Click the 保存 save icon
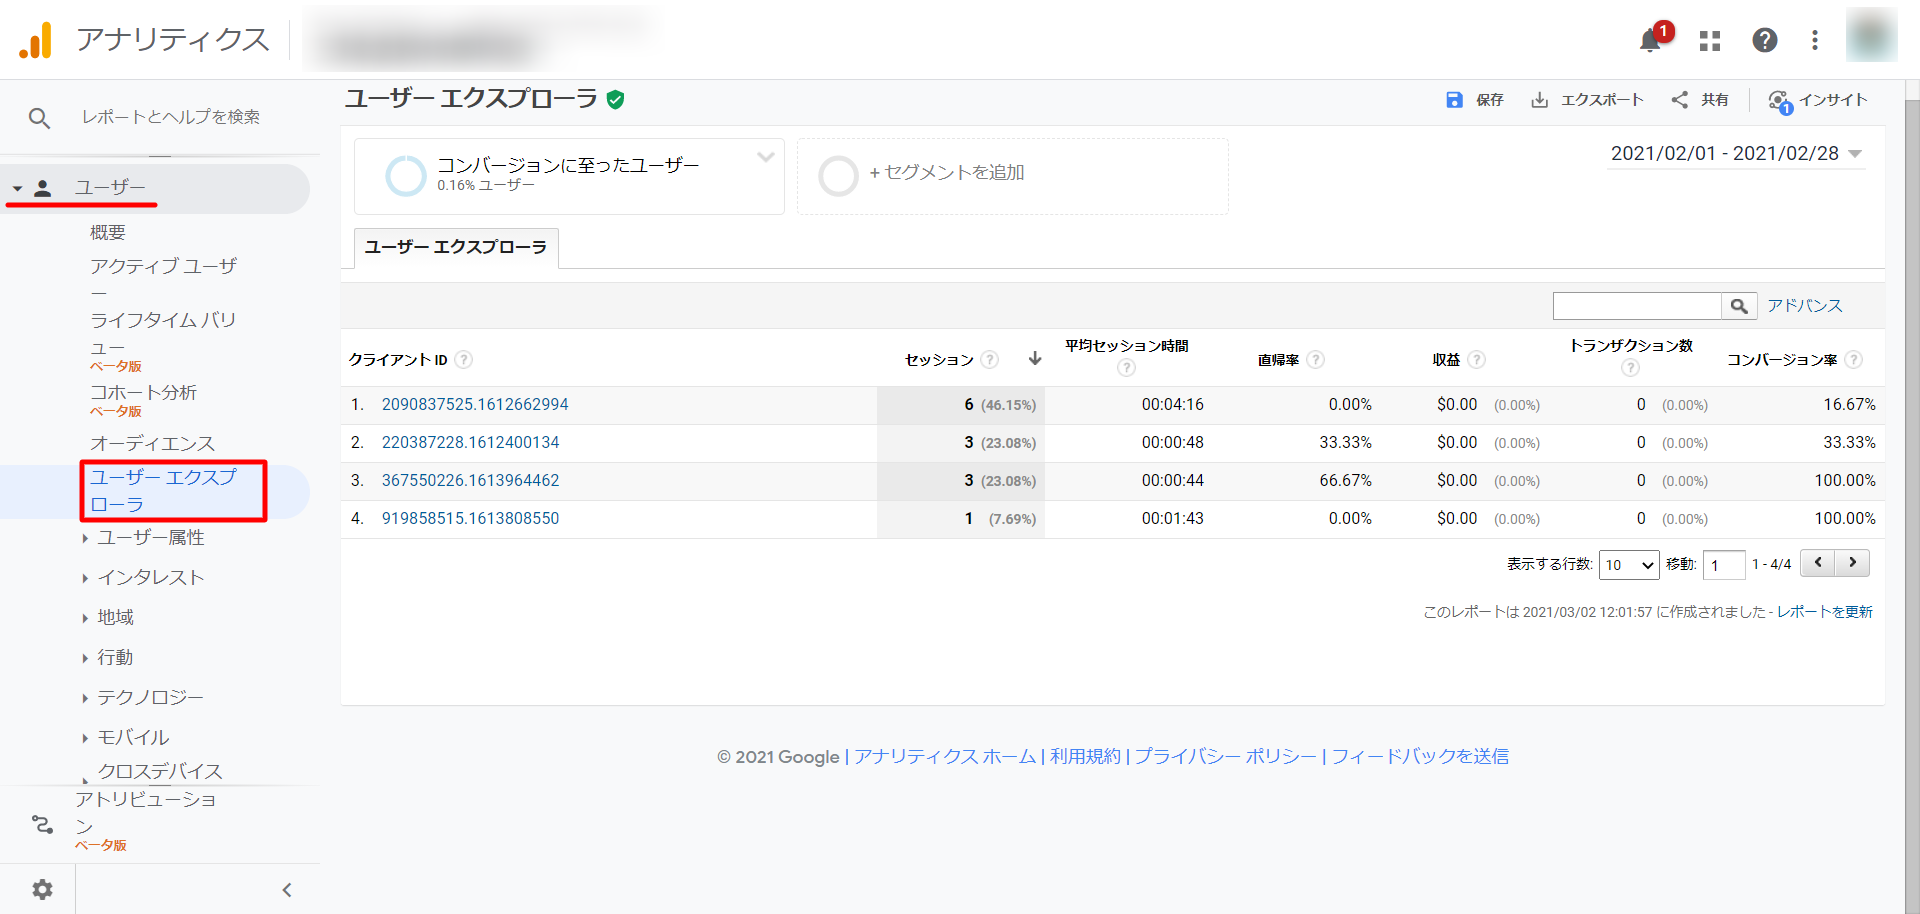The height and width of the screenshot is (914, 1920). pos(1455,100)
